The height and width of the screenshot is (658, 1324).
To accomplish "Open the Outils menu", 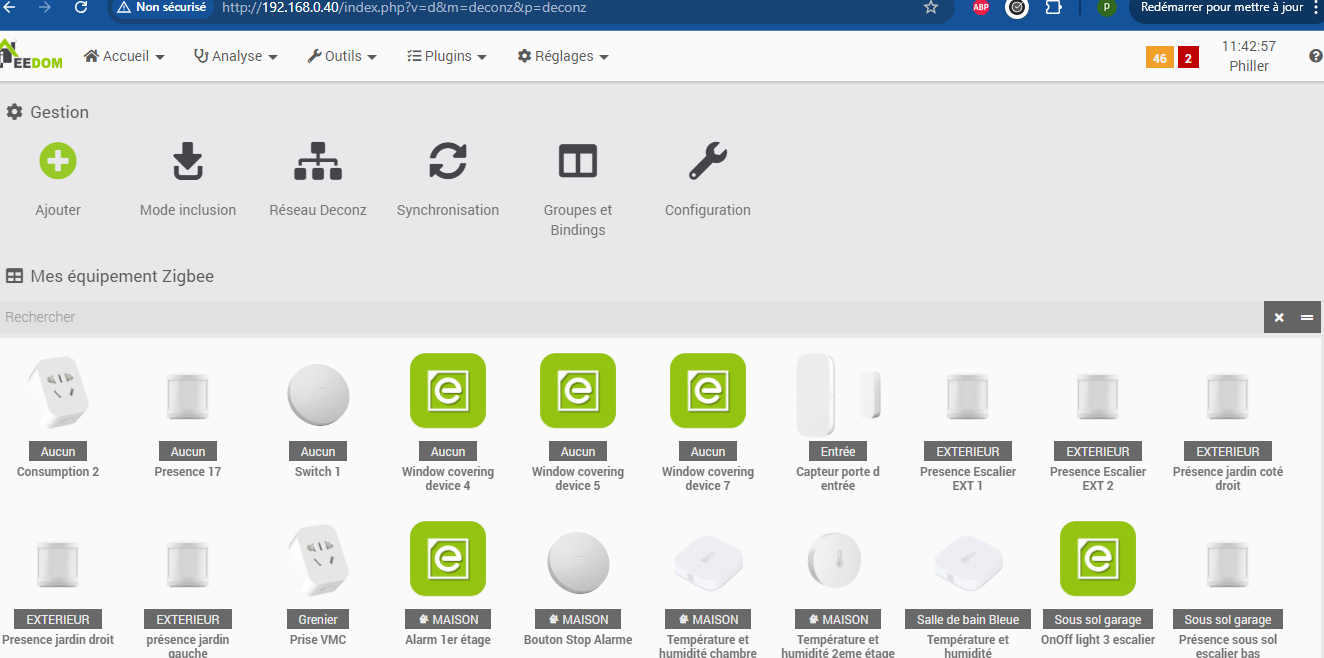I will 342,57.
